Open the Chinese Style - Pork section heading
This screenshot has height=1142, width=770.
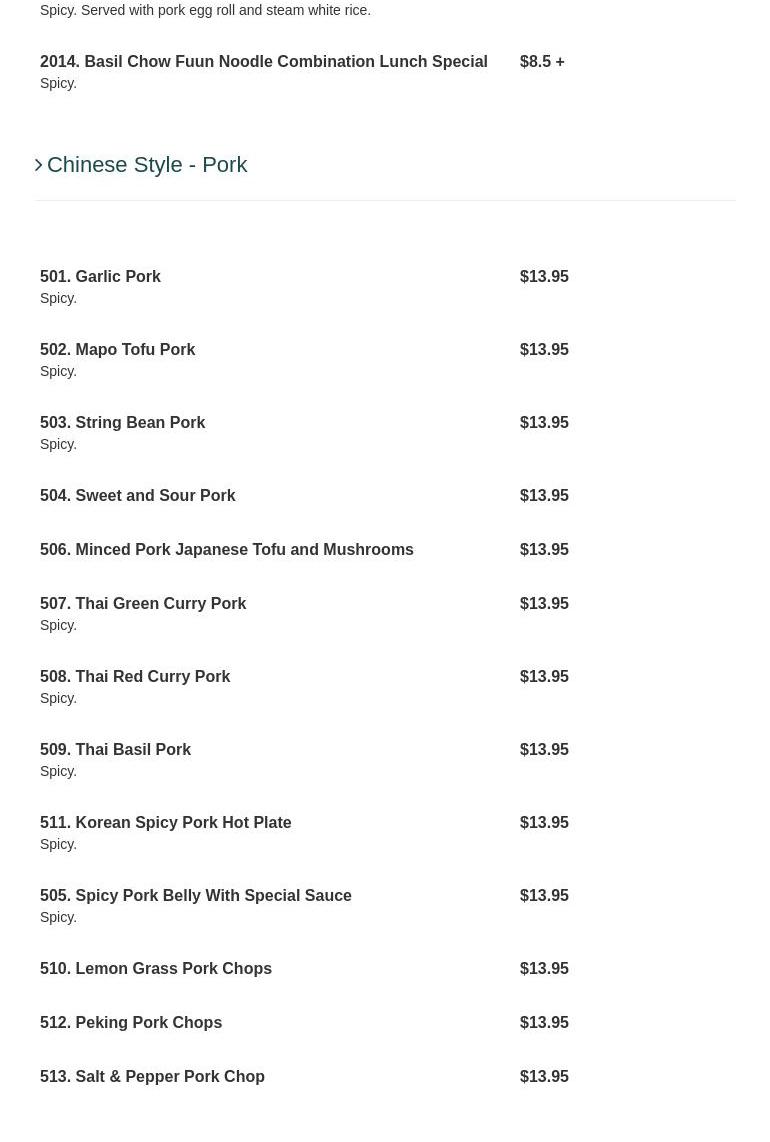[x=147, y=165]
